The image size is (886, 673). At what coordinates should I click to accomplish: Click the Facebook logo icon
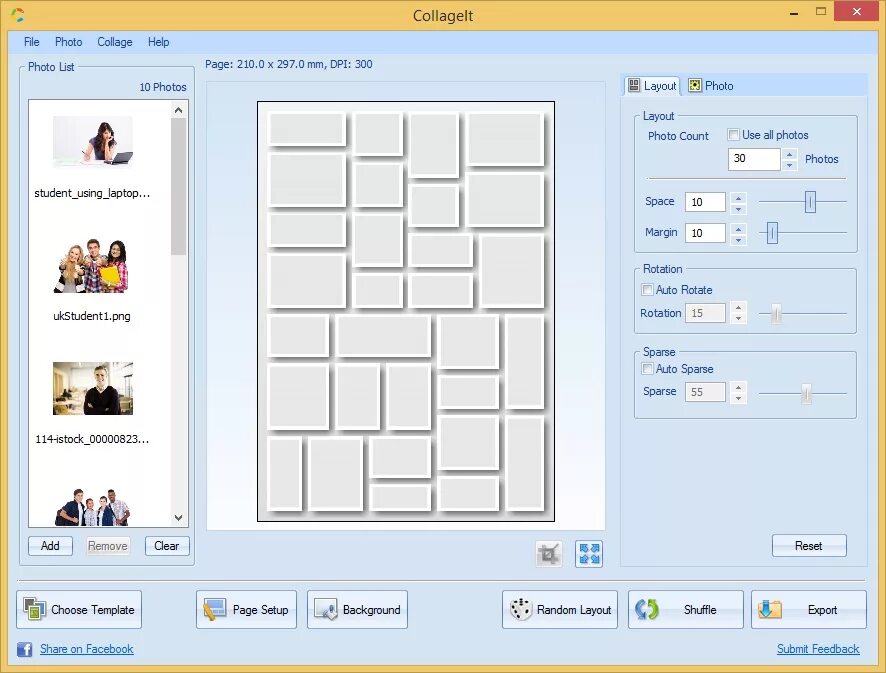[x=24, y=649]
